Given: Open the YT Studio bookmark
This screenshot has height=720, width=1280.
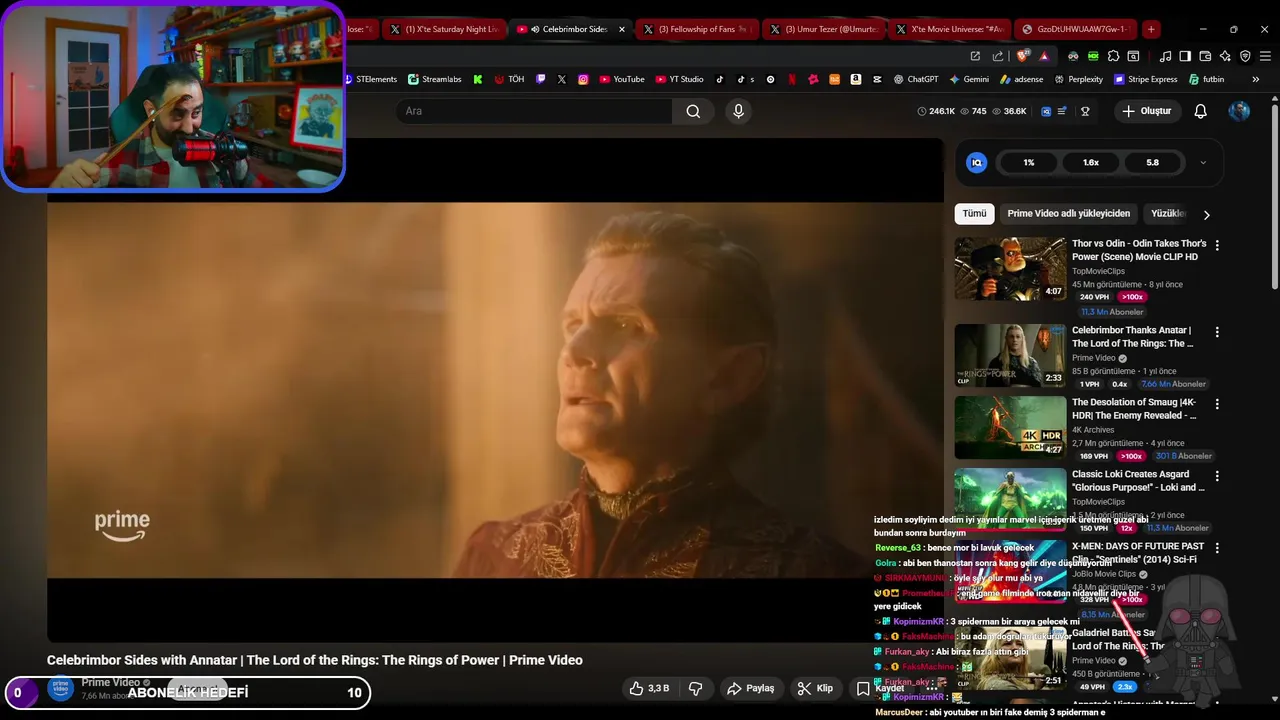Looking at the screenshot, I should point(679,79).
